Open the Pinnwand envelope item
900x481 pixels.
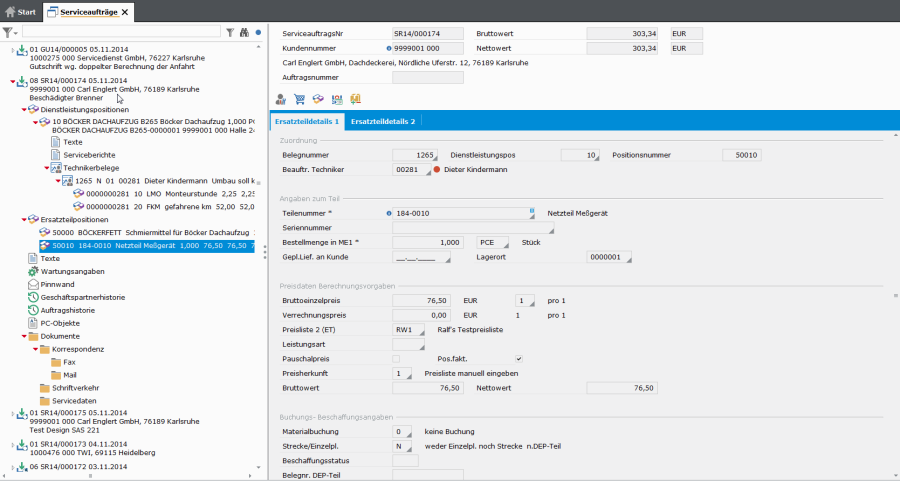(57, 284)
